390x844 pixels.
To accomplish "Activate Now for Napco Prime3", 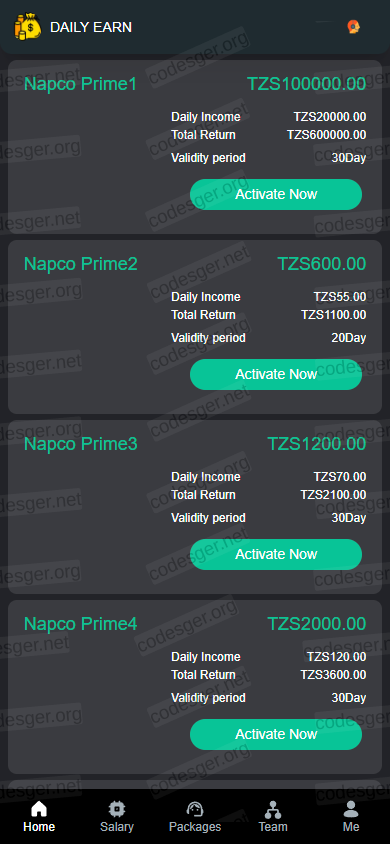I will tap(276, 554).
